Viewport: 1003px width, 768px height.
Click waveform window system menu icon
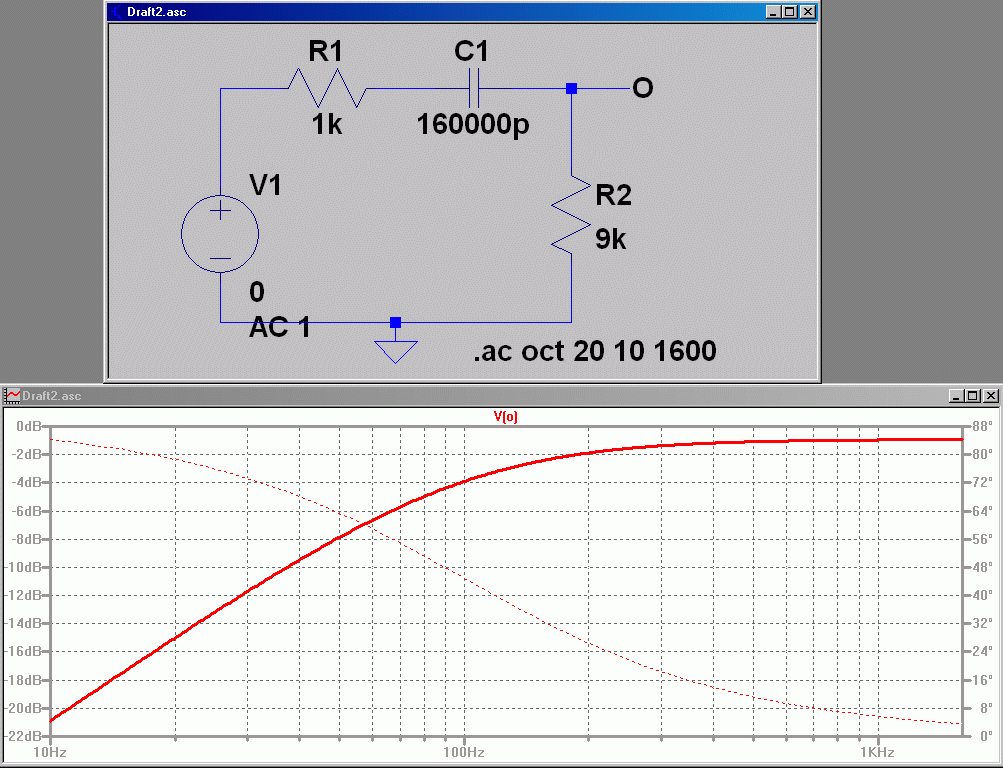click(12, 396)
